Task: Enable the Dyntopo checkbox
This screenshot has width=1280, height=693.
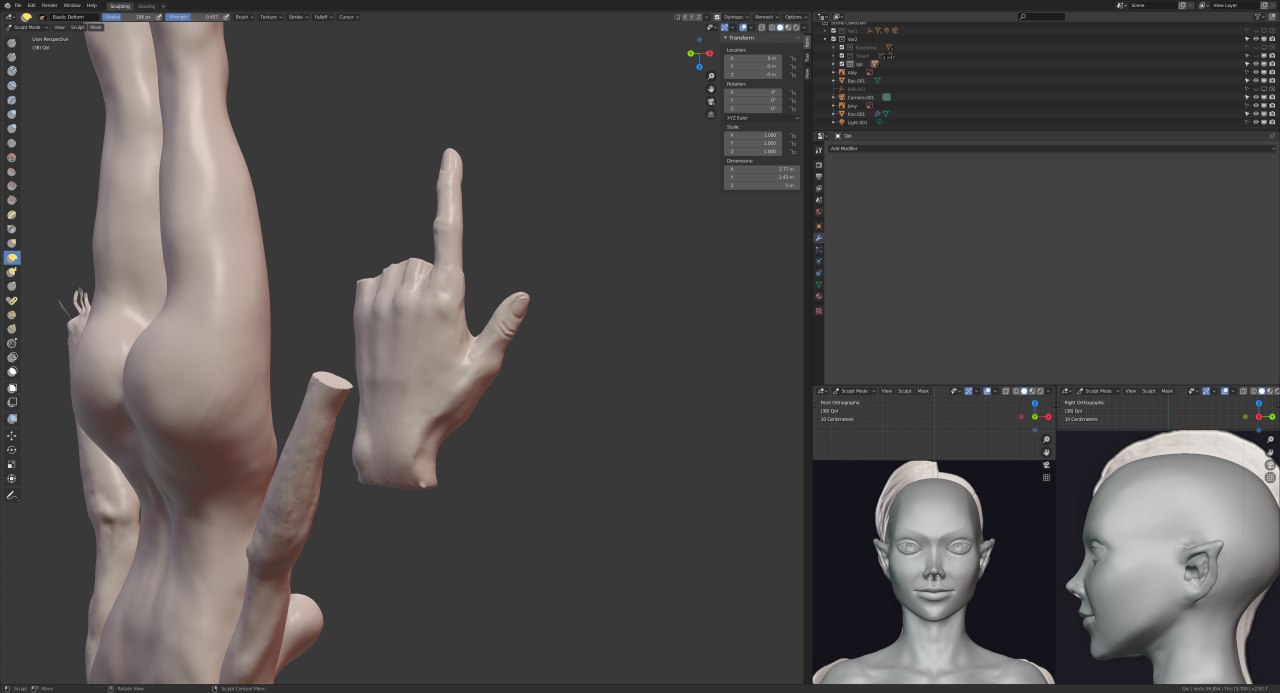Action: click(717, 17)
